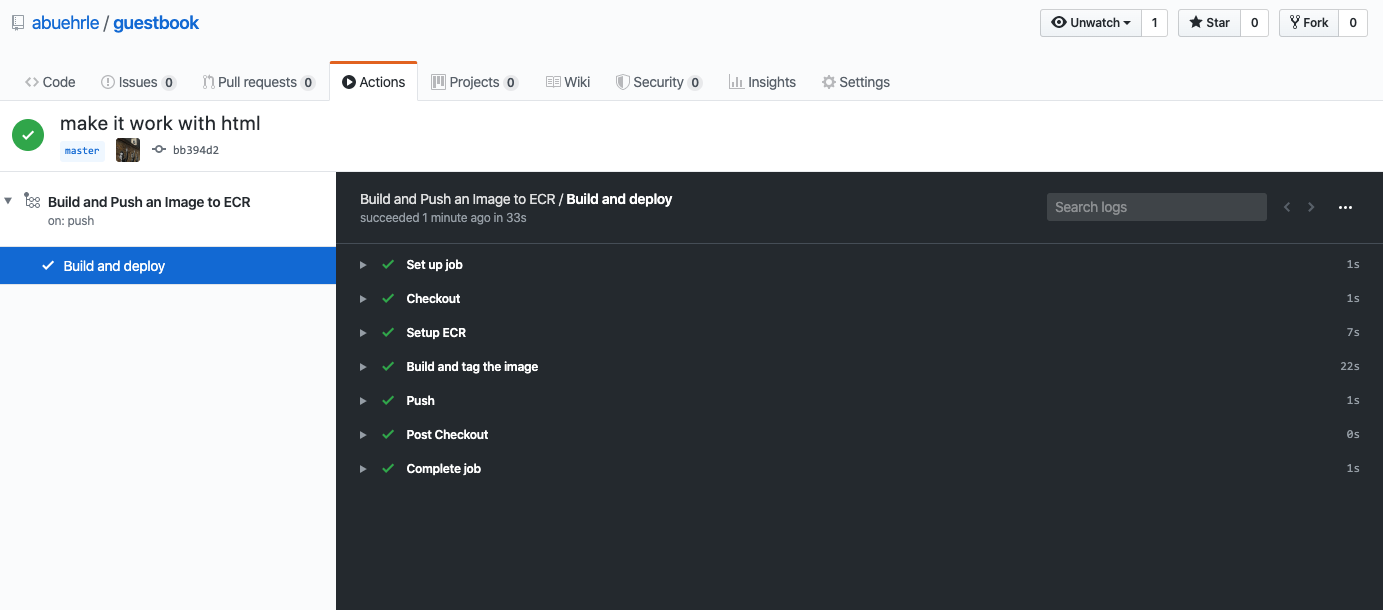Click the 0s duration value
The width and height of the screenshot is (1383, 610).
pyautogui.click(x=1353, y=435)
